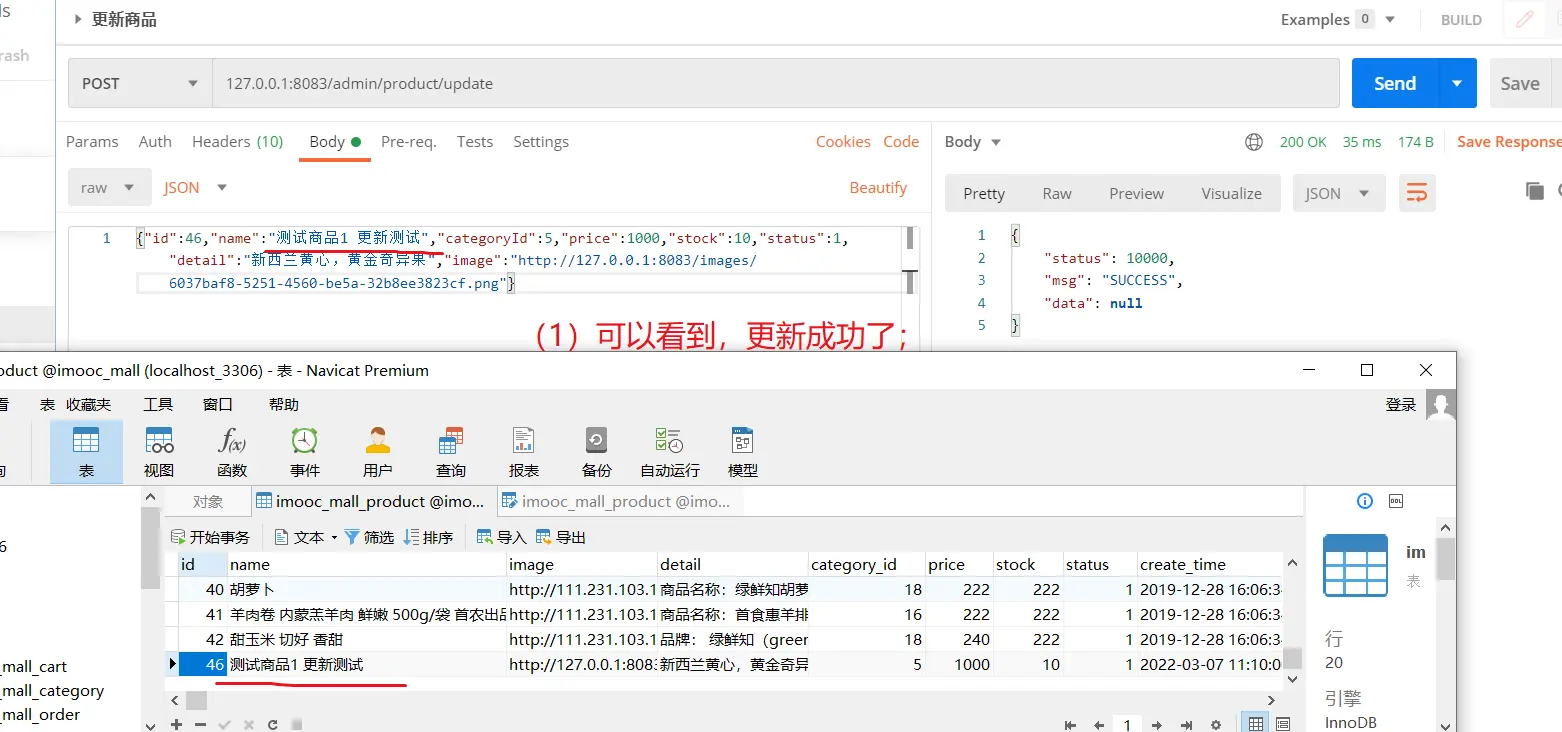Click the Navicat table vertical scrollbar thumb
The height and width of the screenshot is (732, 1562).
pyautogui.click(x=1292, y=657)
